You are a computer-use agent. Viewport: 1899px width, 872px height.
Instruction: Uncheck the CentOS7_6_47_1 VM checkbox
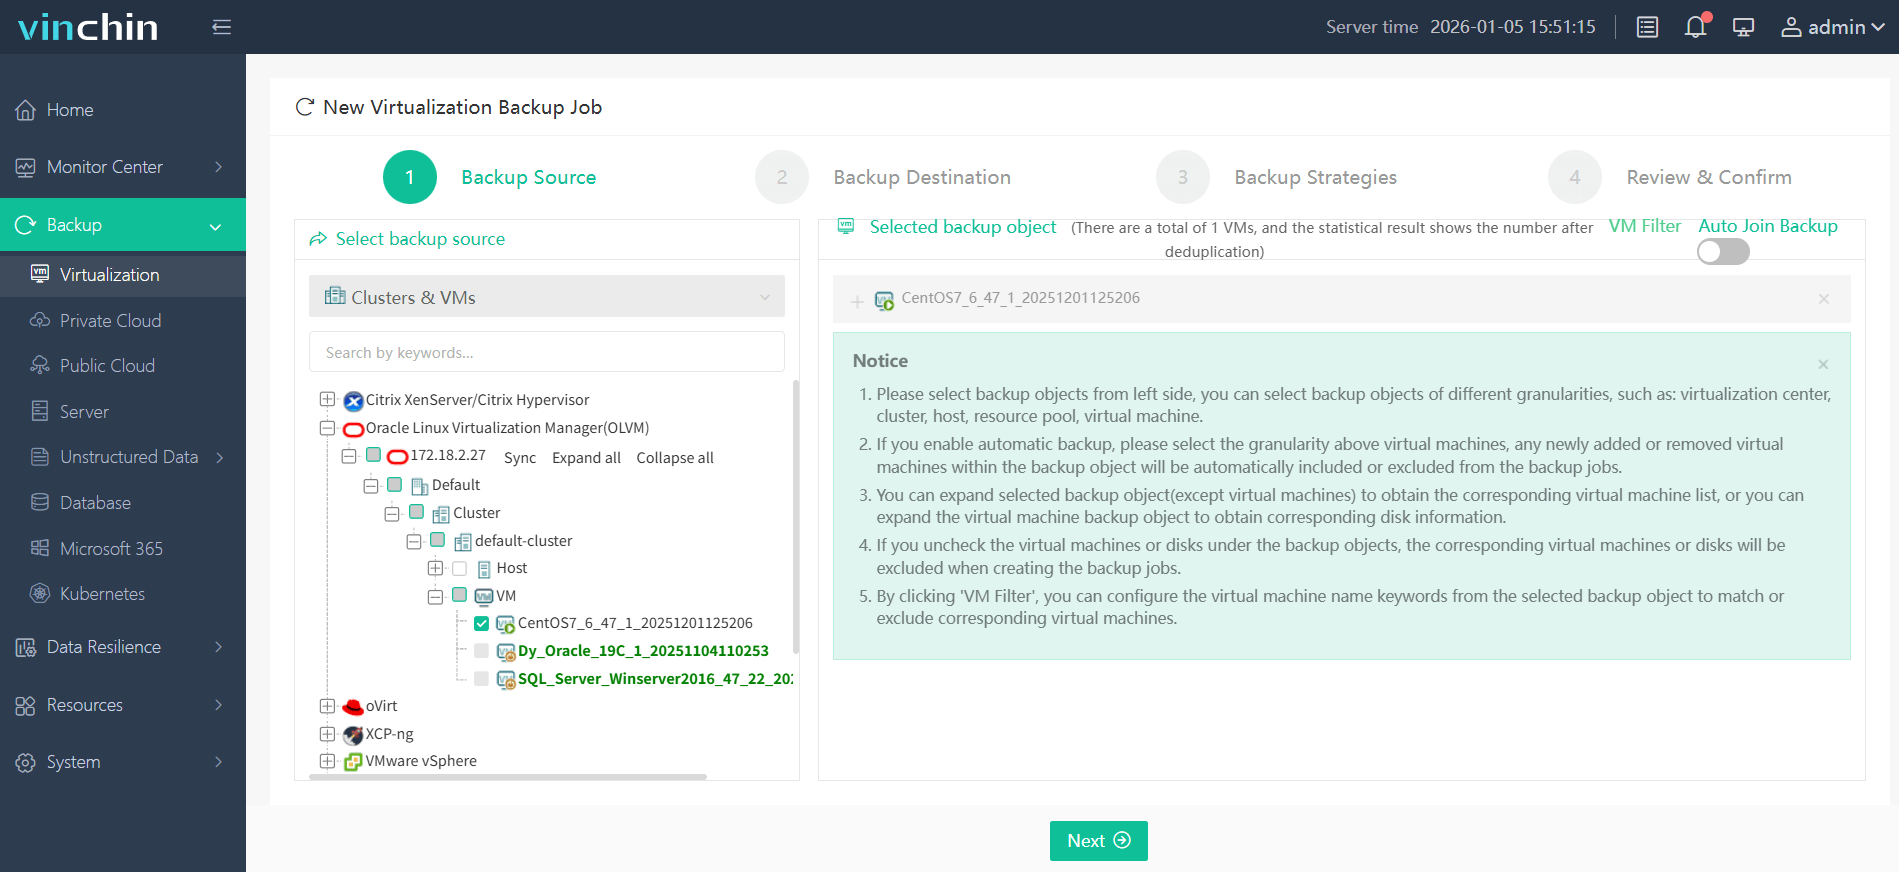[x=481, y=624]
